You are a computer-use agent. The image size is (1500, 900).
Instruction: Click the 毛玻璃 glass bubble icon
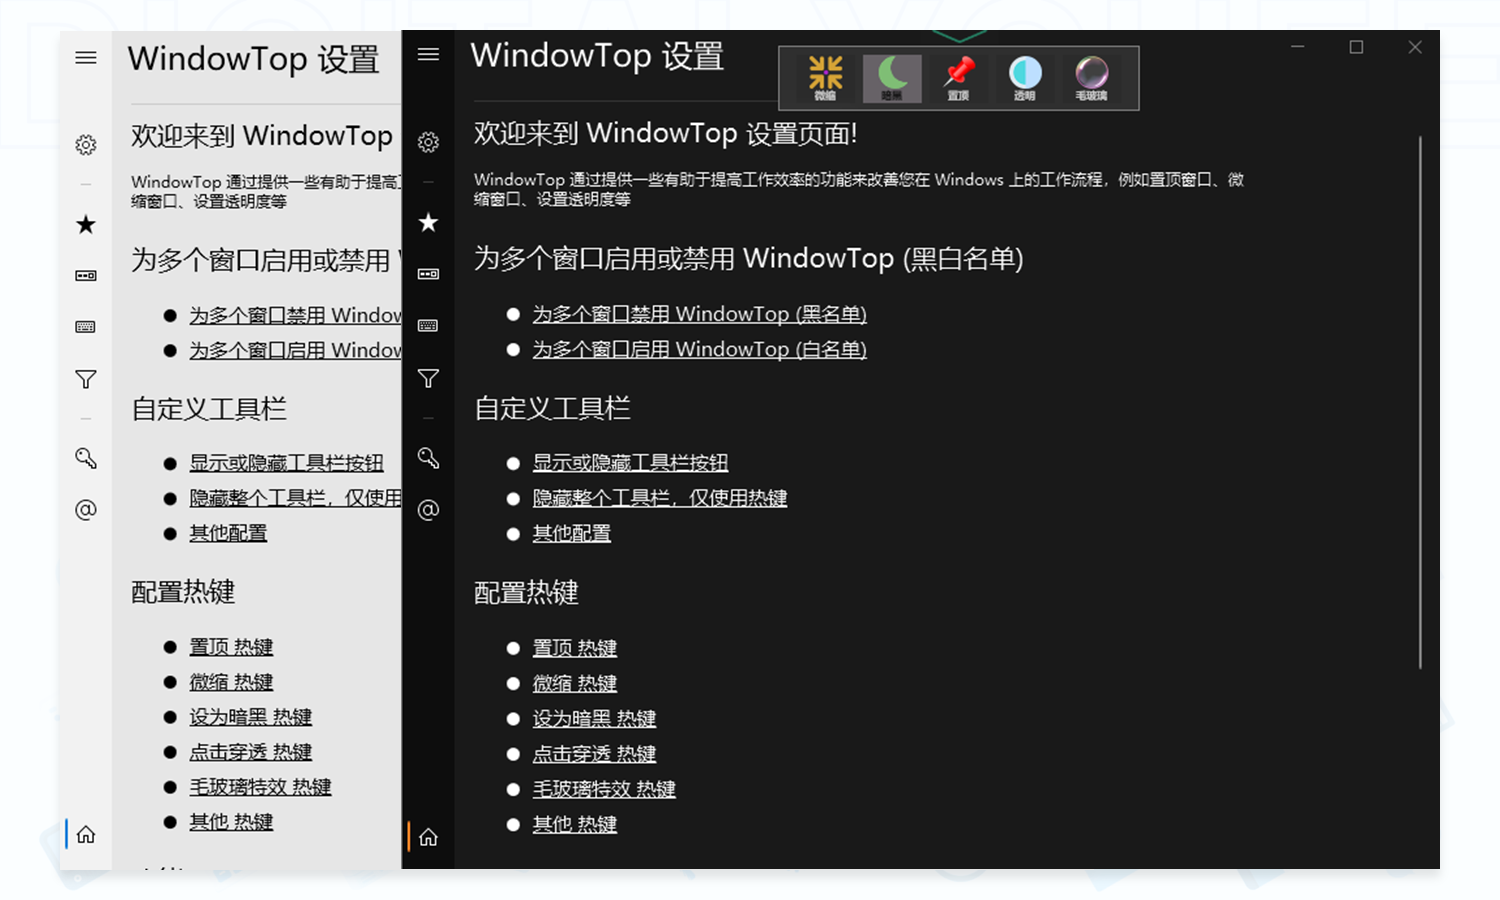click(1091, 77)
